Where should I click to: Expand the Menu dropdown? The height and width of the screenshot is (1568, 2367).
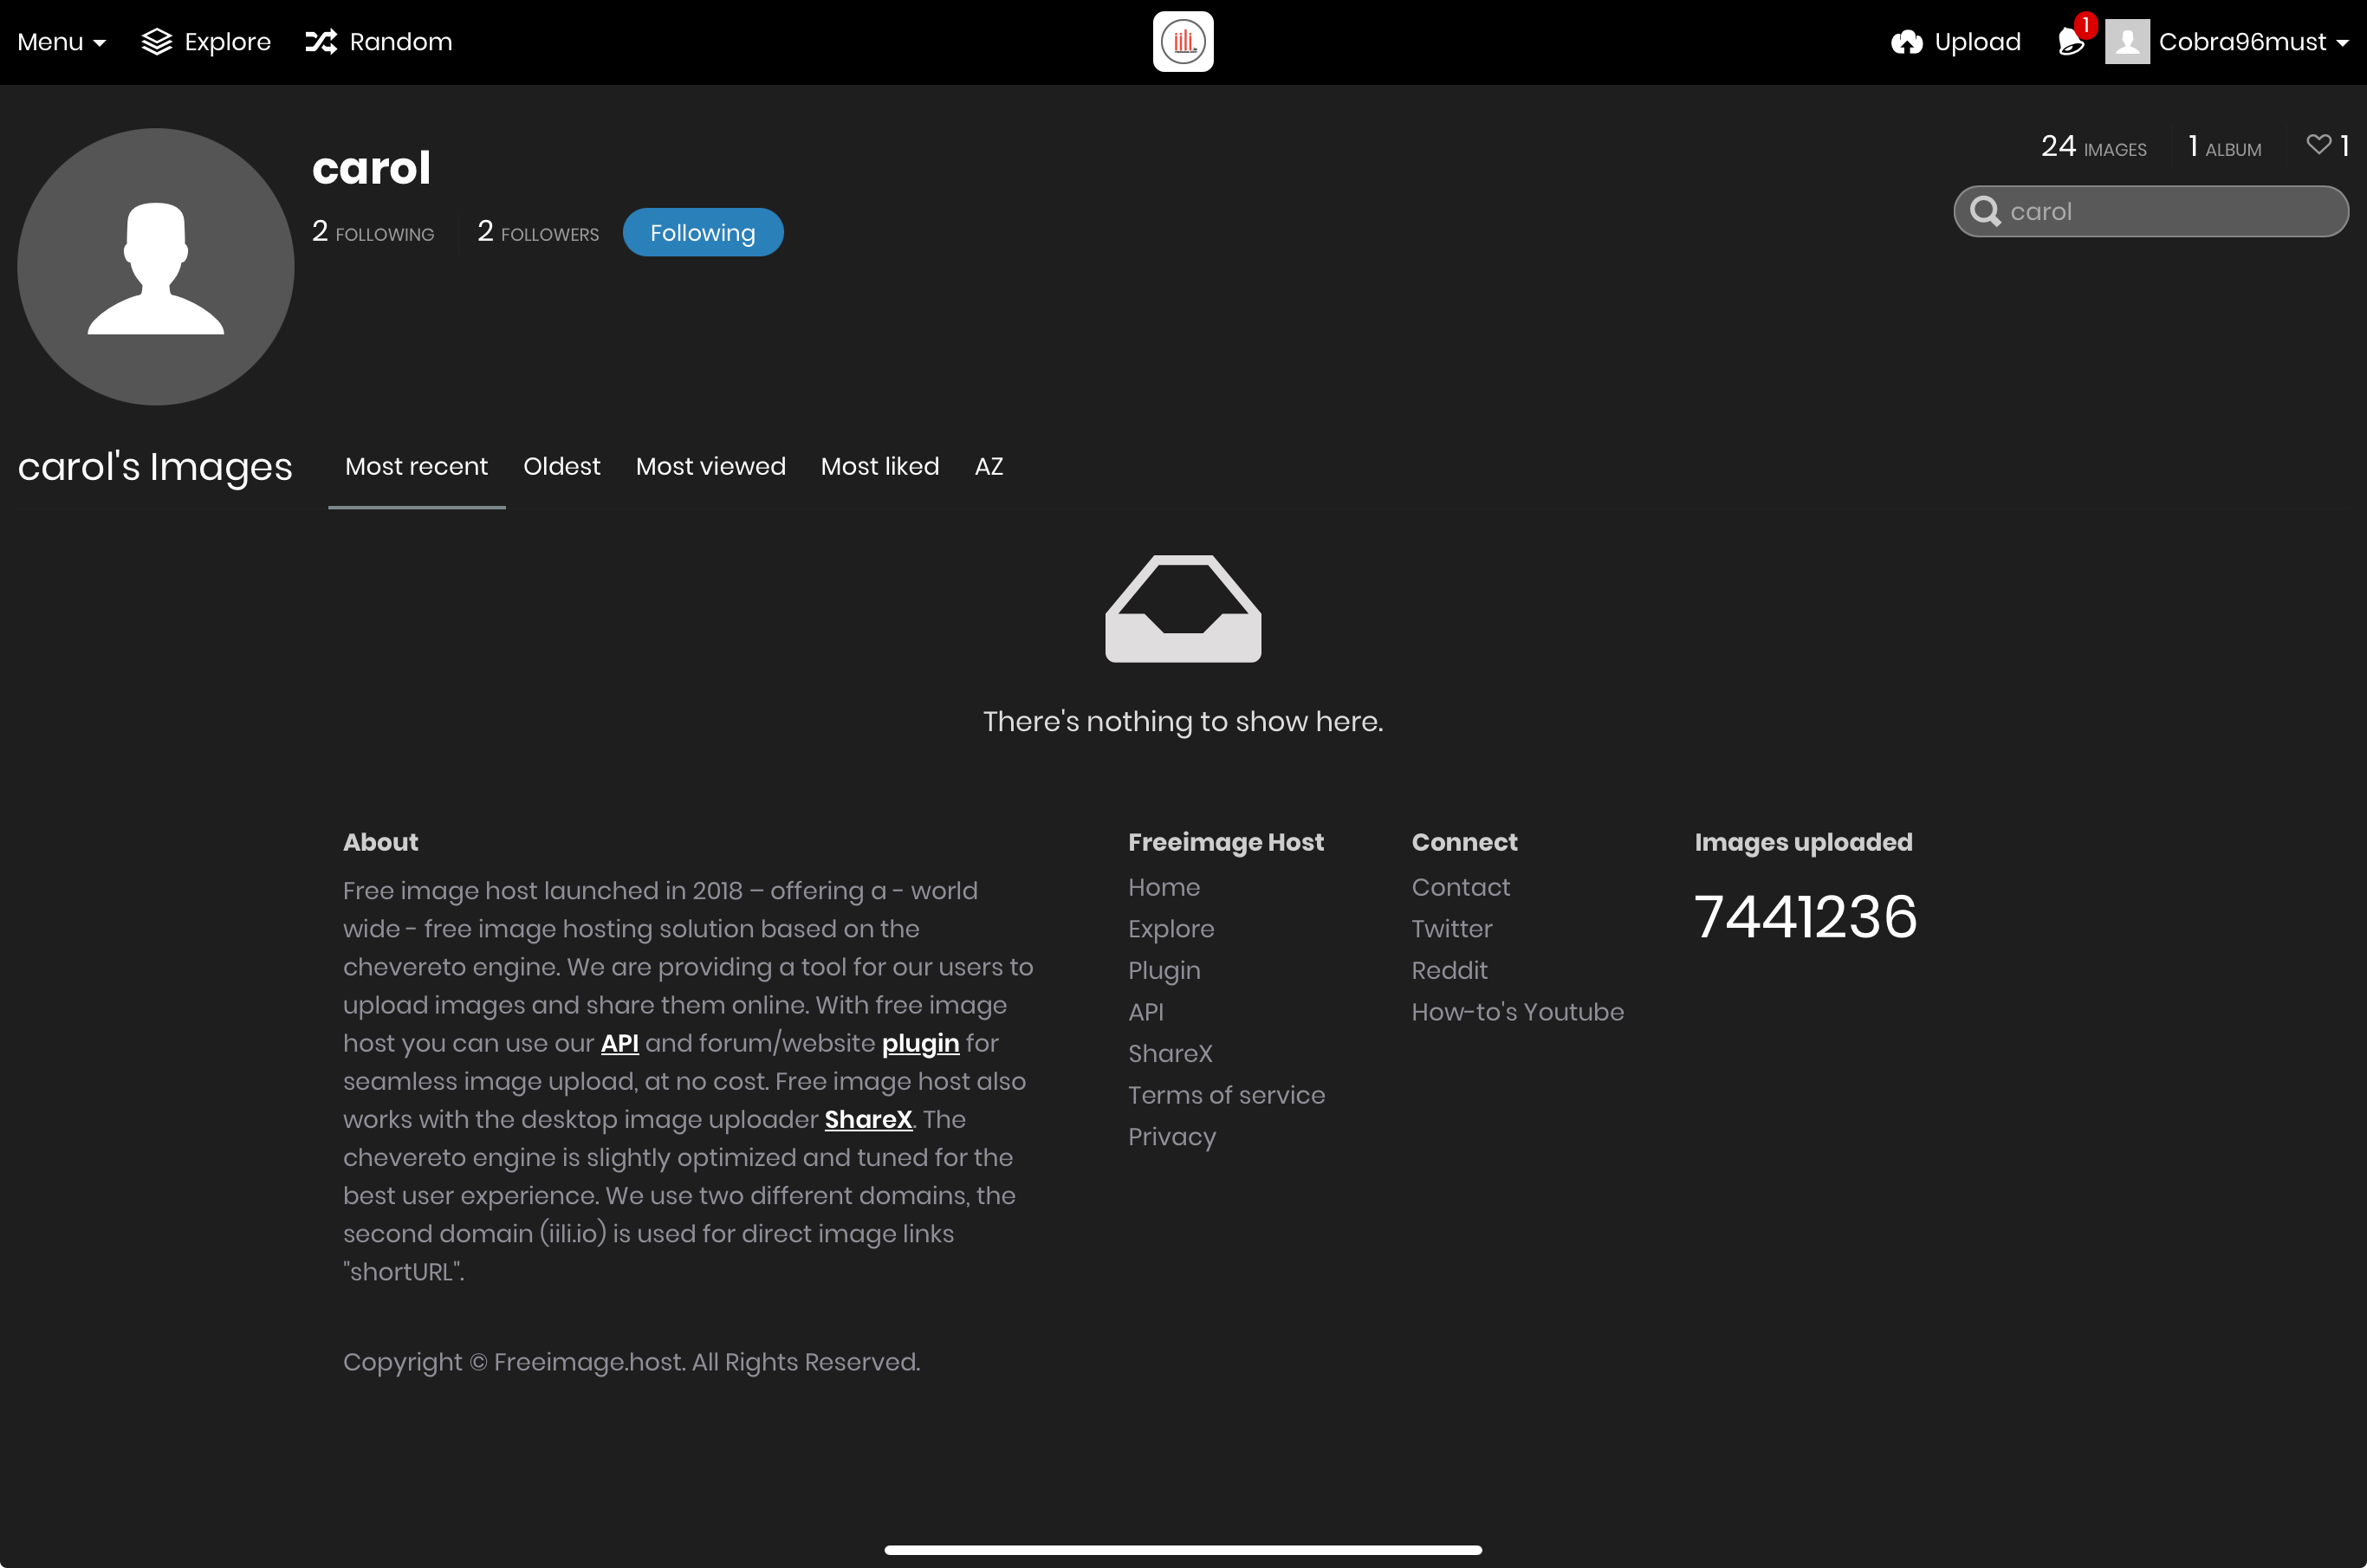[61, 42]
